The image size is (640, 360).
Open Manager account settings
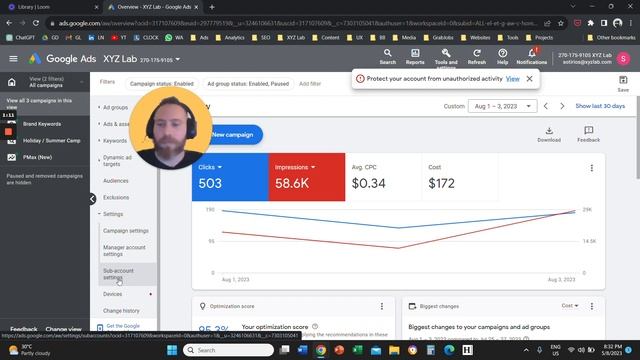point(124,251)
